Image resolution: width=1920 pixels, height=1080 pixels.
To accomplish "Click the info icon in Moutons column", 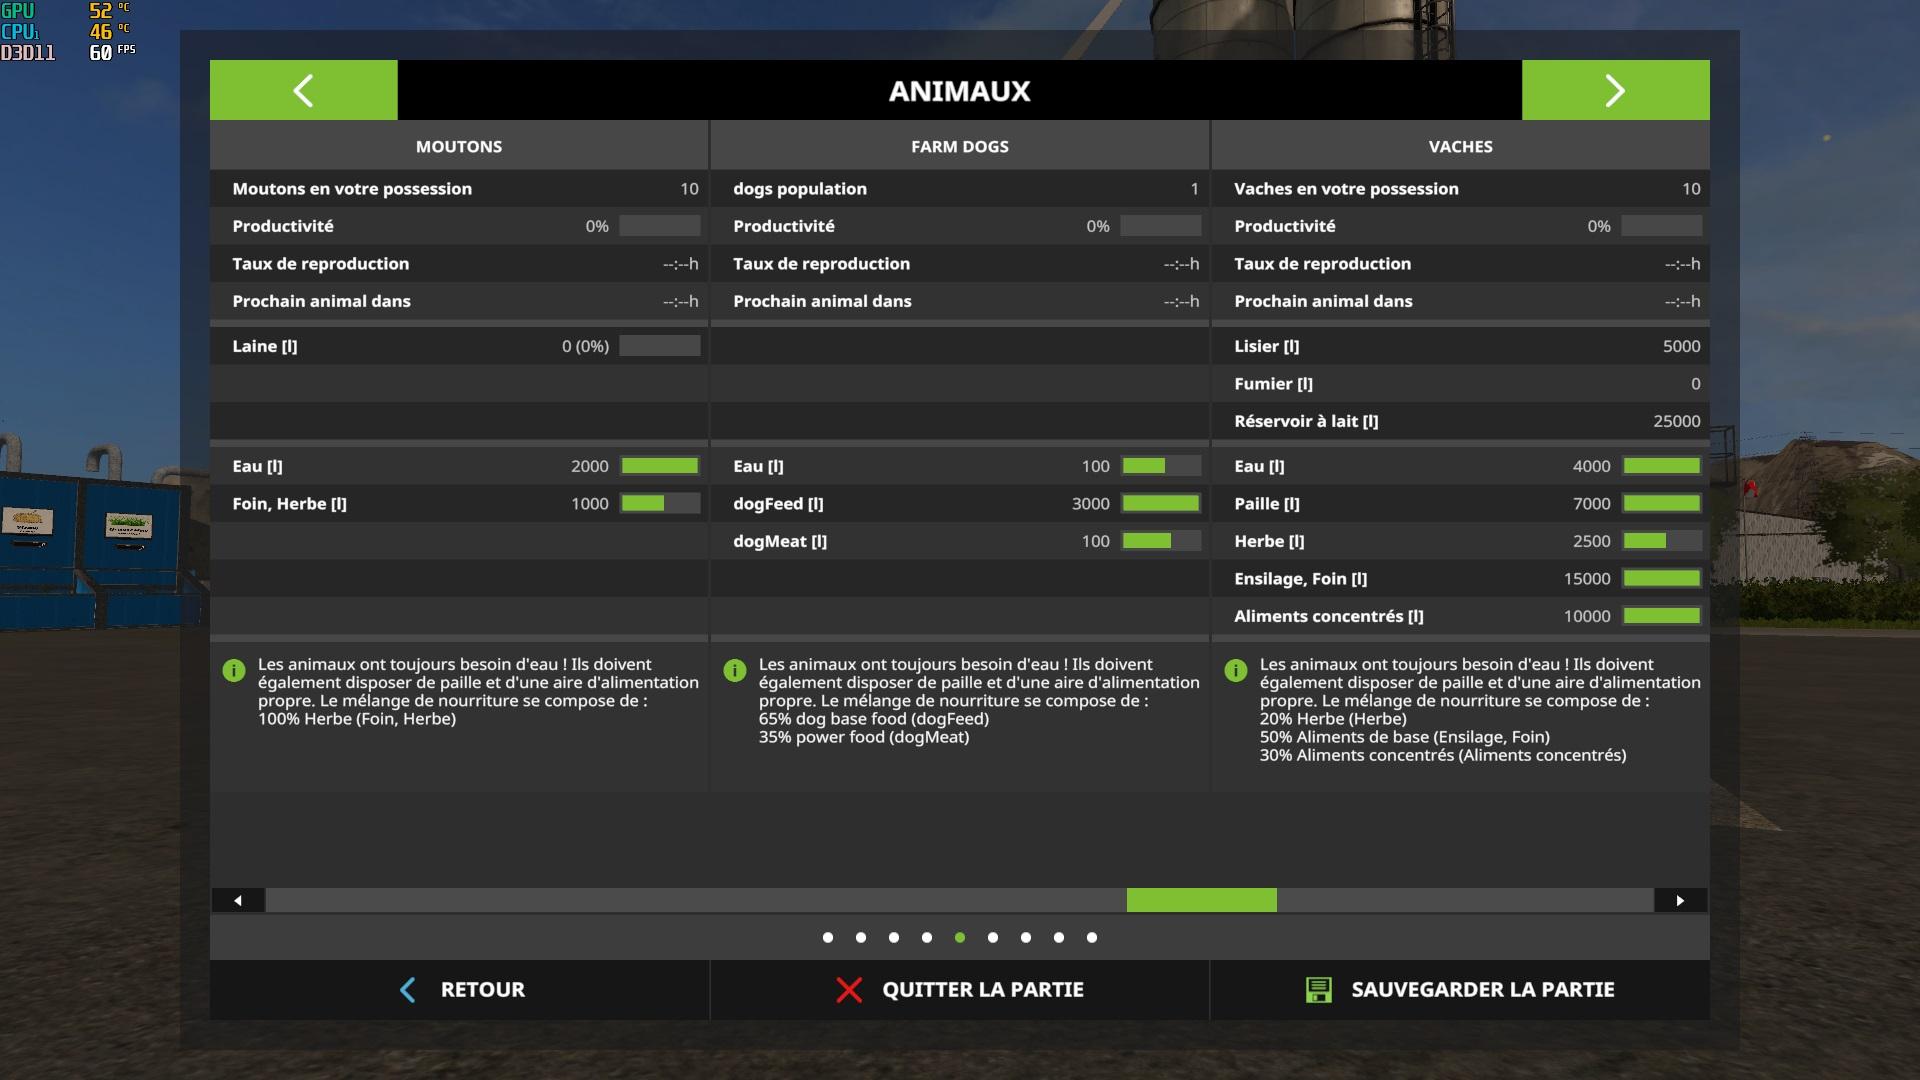I will tap(234, 671).
